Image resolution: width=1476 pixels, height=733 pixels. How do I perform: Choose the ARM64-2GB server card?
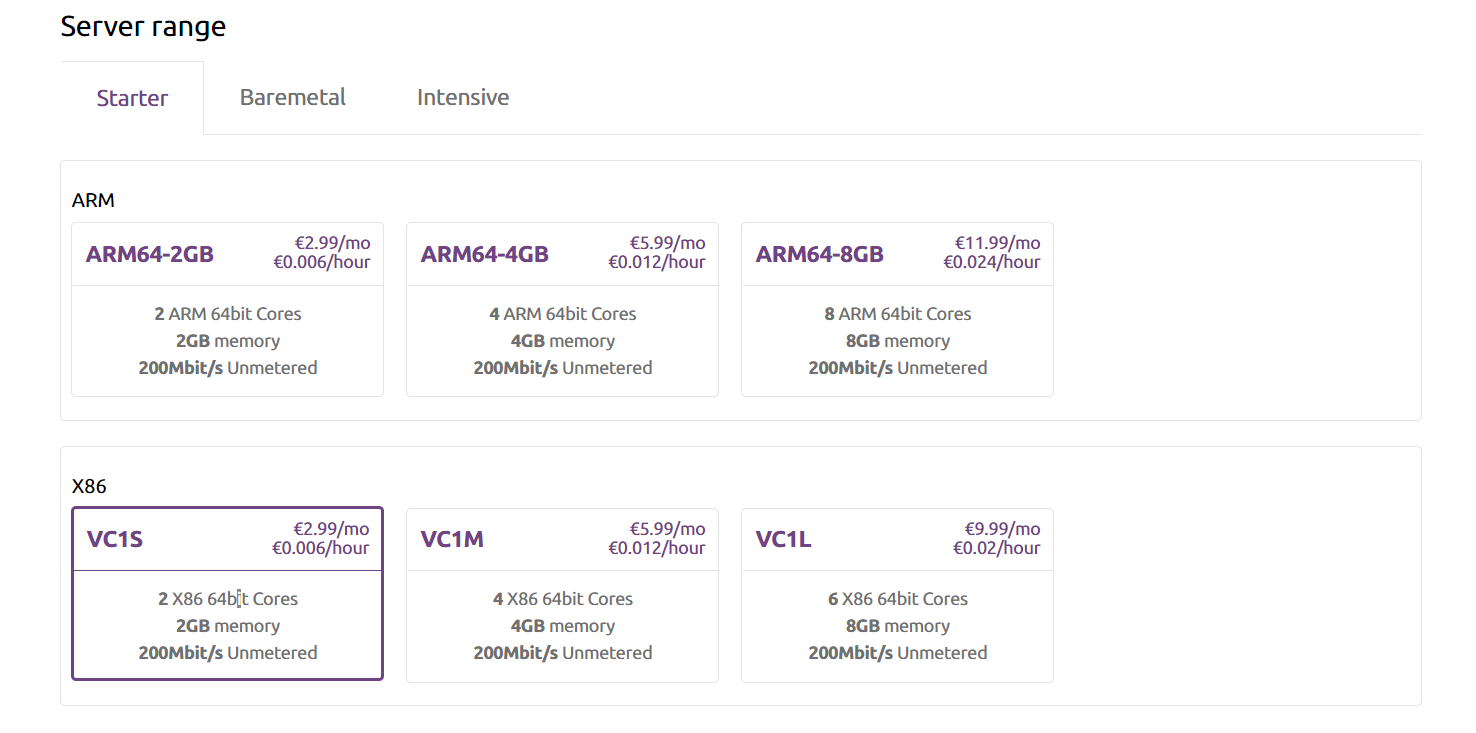click(x=228, y=310)
